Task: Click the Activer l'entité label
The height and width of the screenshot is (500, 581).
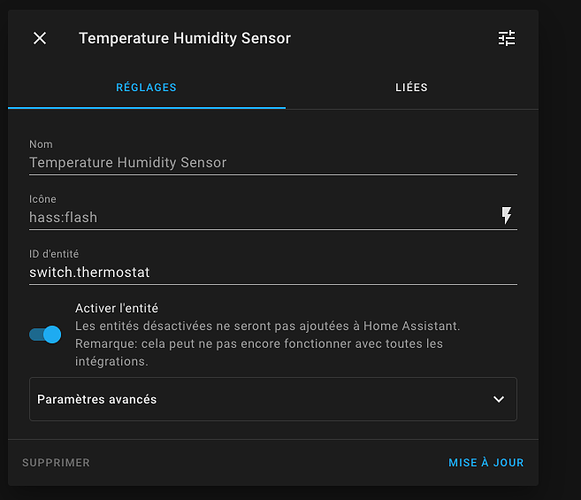Action: click(117, 308)
